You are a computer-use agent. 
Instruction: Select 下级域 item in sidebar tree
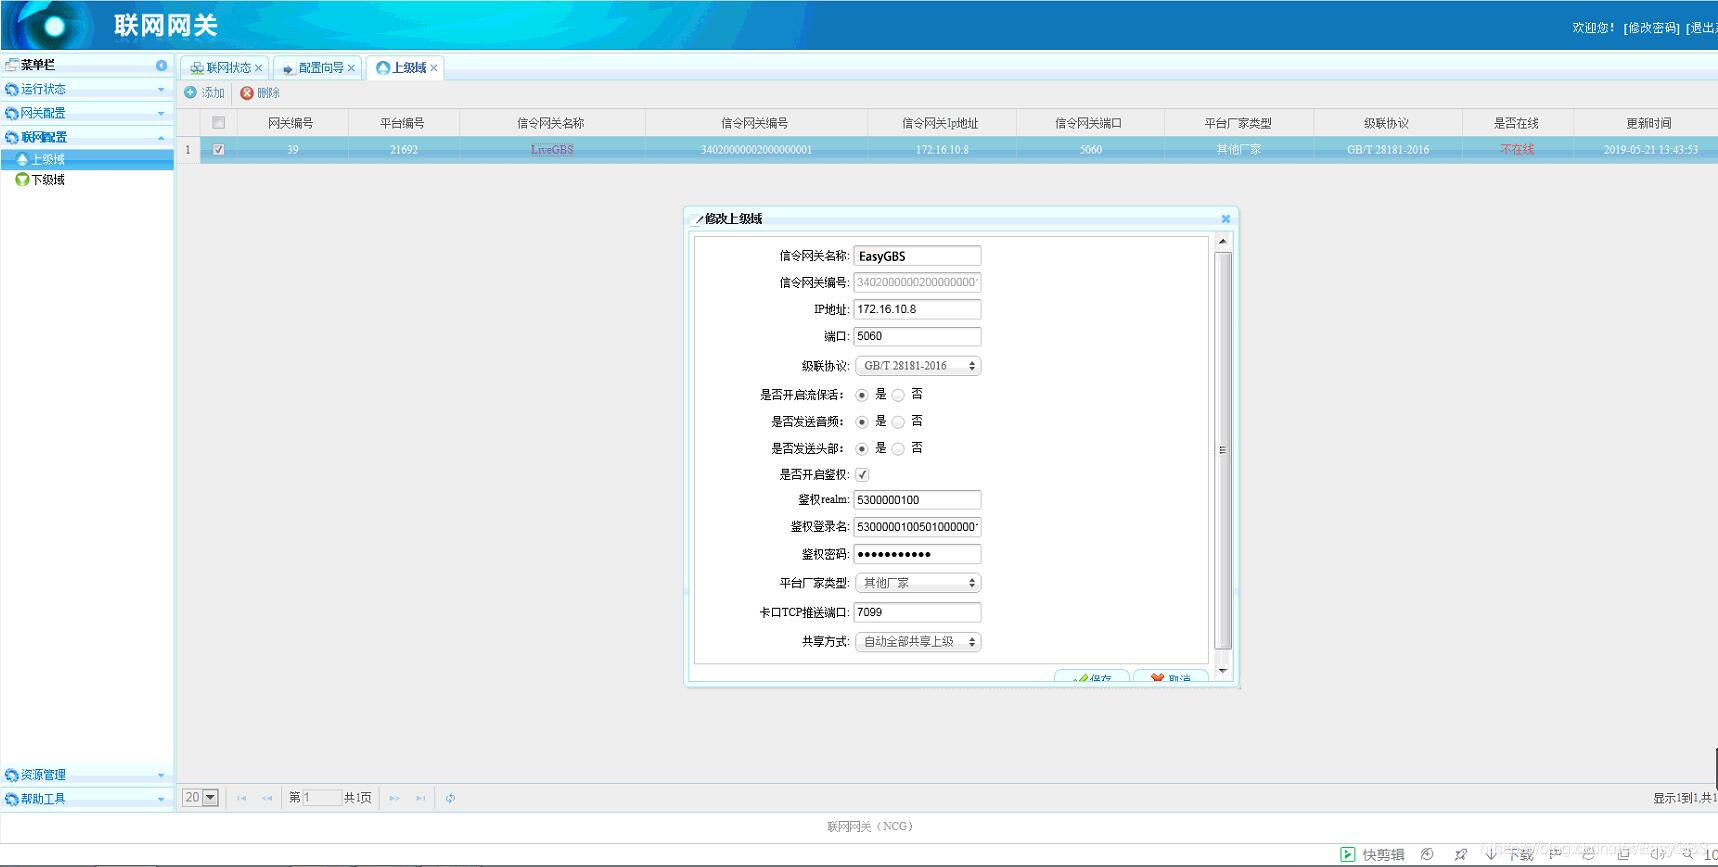(87, 180)
